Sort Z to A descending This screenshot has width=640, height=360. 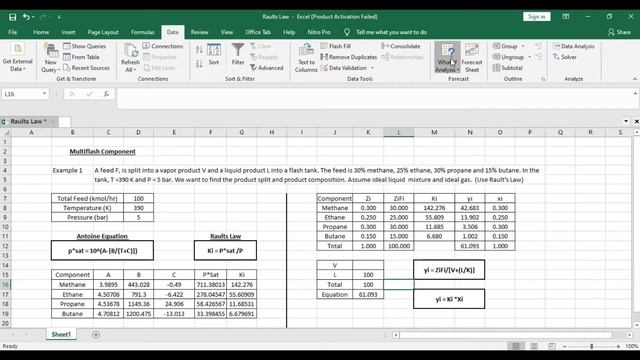(x=199, y=64)
